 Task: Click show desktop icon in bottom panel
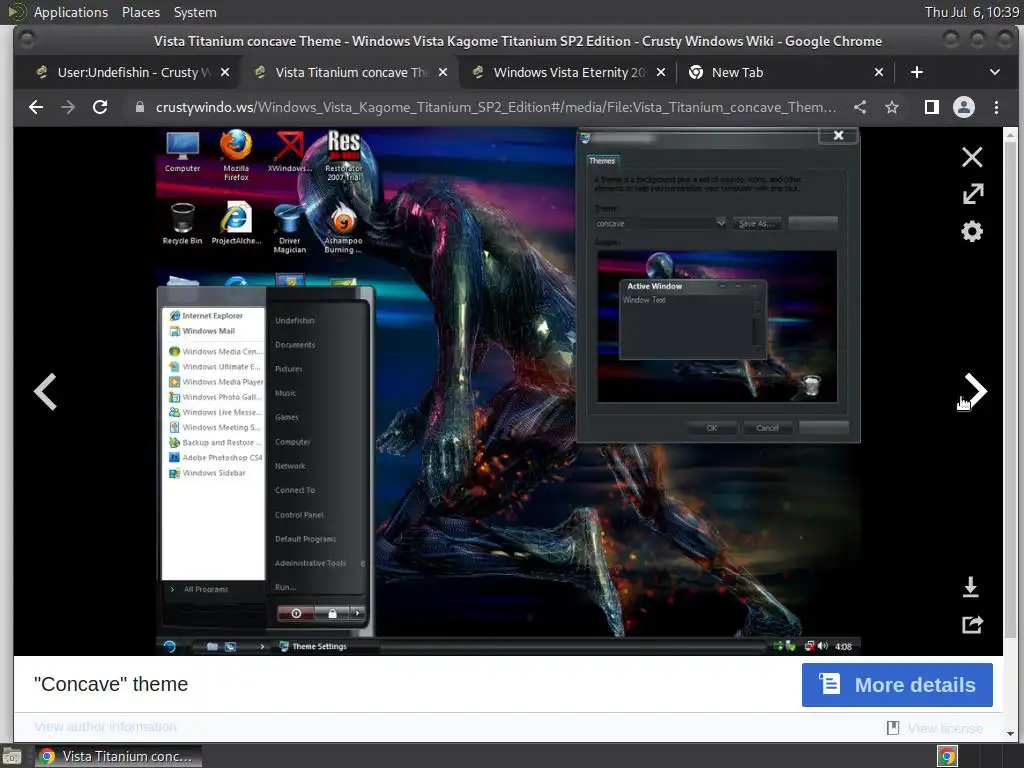[11, 757]
